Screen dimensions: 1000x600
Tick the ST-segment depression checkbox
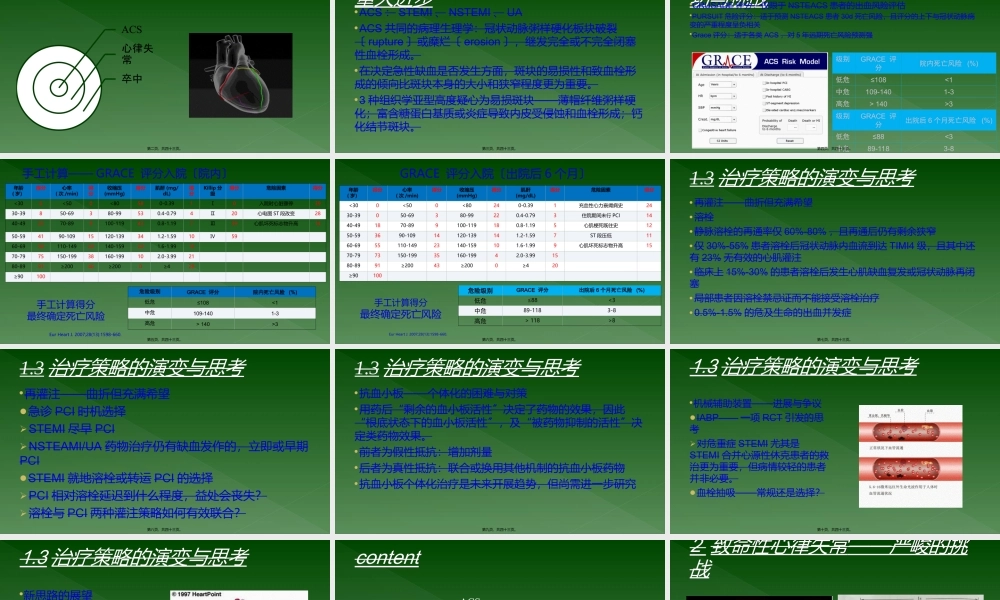click(x=765, y=103)
